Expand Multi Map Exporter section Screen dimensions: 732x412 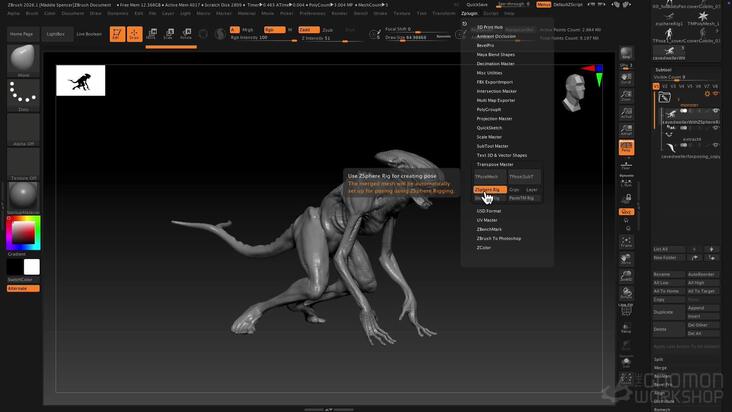click(x=496, y=100)
